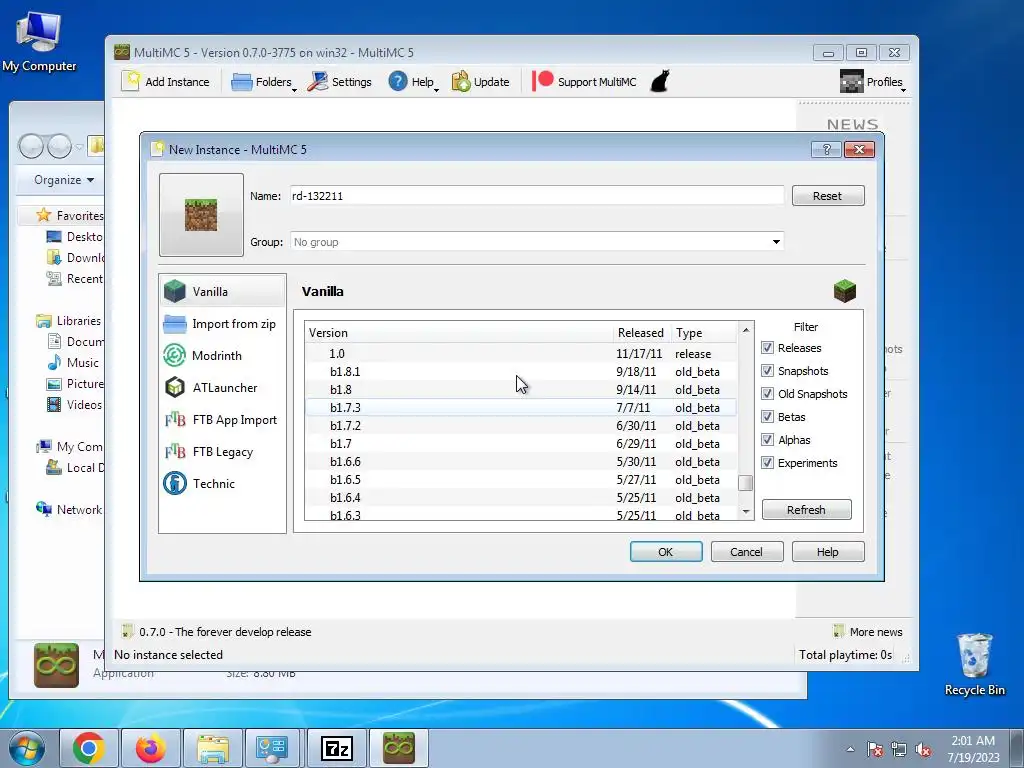Toggle the Snapshots filter checkbox

pyautogui.click(x=767, y=370)
